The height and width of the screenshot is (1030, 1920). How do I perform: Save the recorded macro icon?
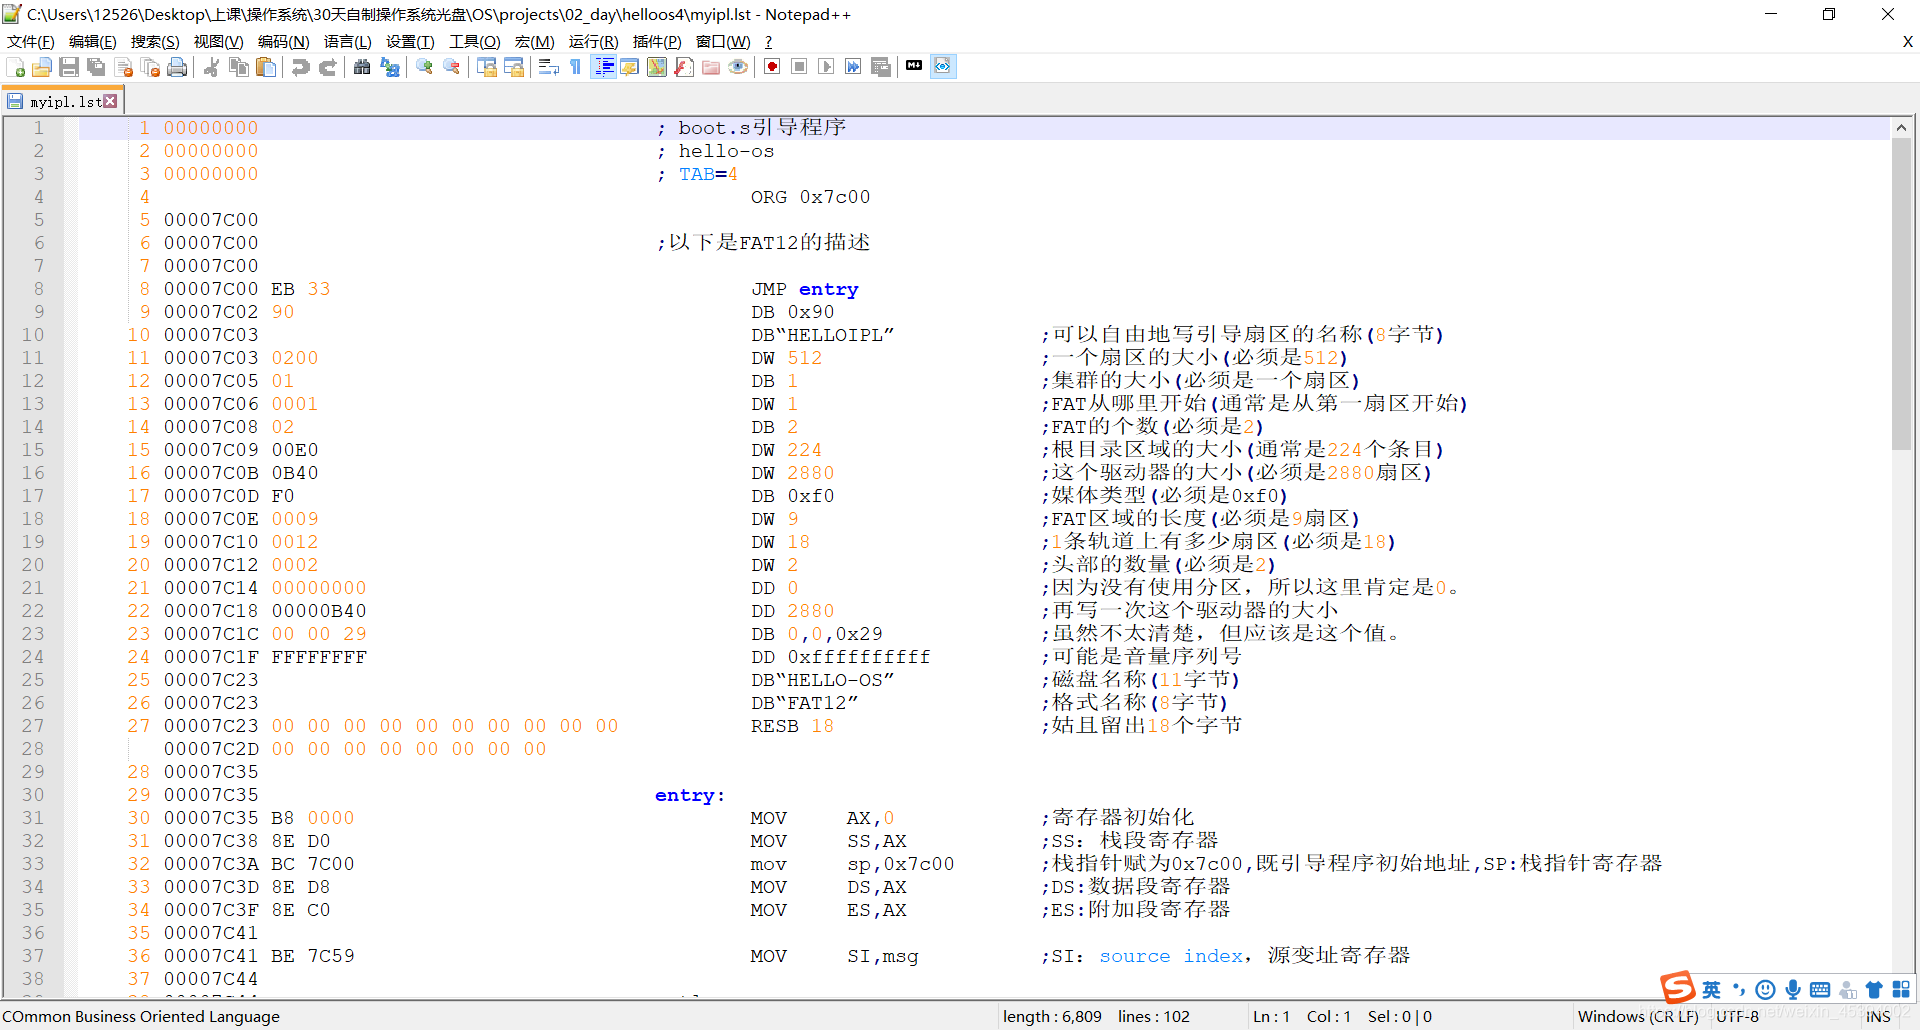(x=881, y=67)
